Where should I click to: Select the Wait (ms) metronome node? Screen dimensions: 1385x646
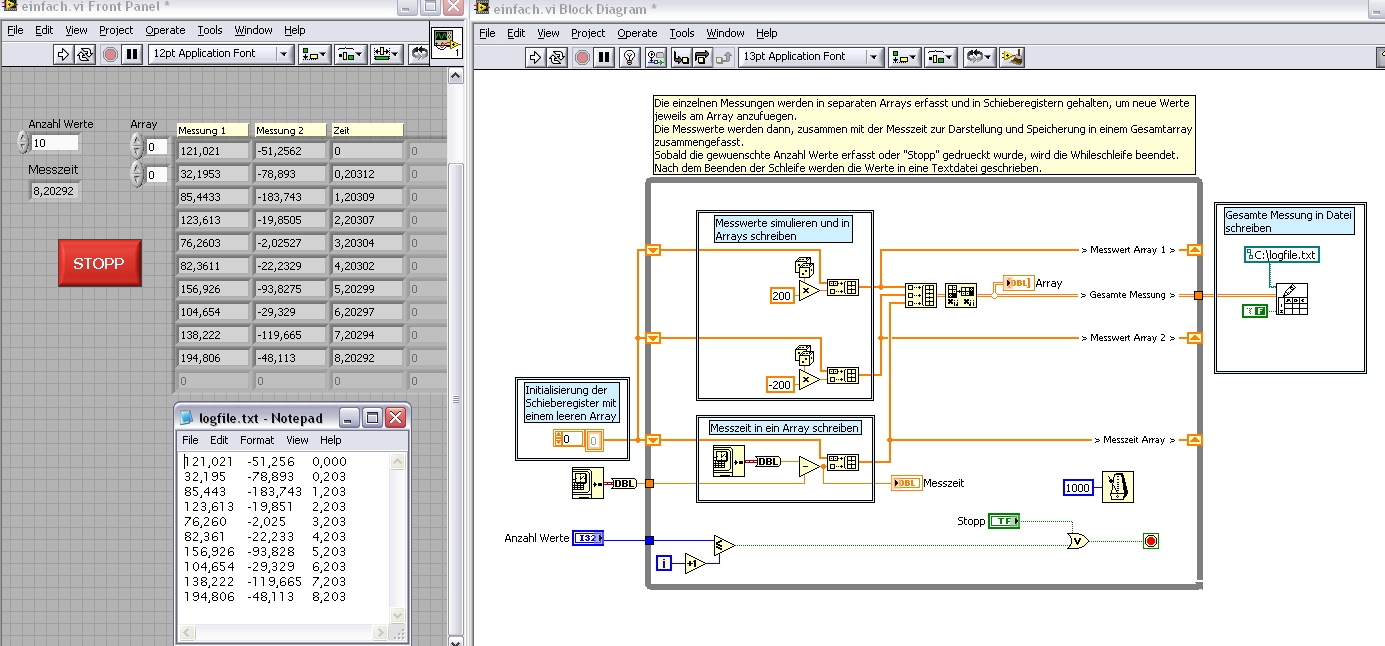pos(1117,487)
